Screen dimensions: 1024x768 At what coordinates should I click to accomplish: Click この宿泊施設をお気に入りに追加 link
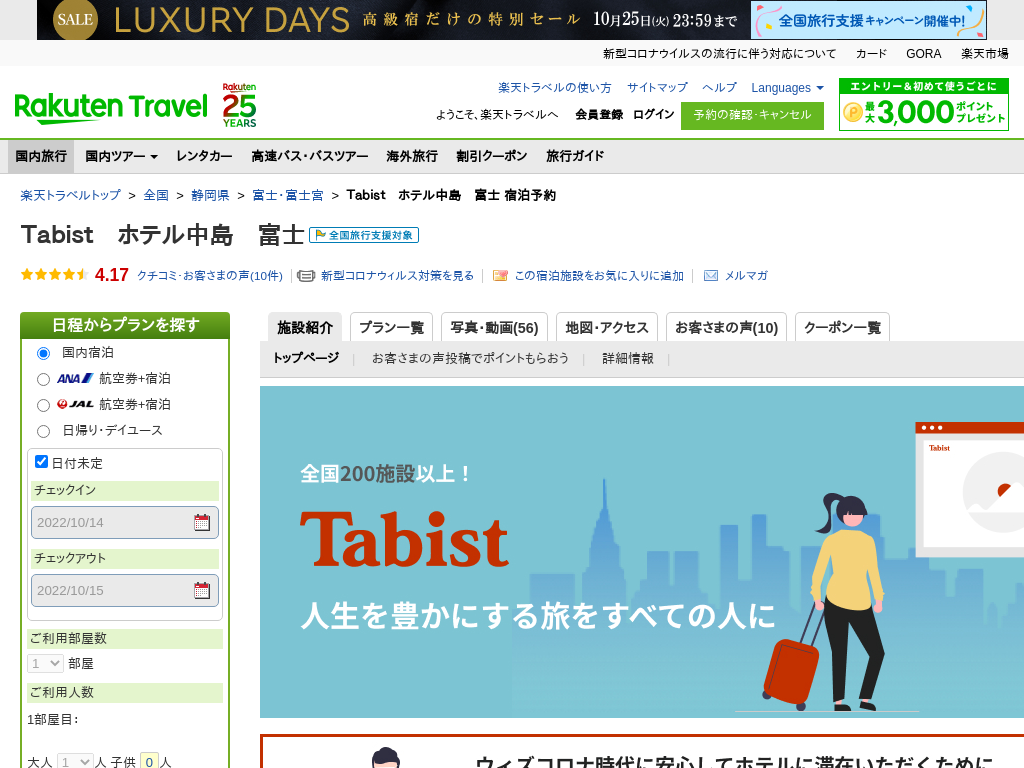[x=599, y=276]
